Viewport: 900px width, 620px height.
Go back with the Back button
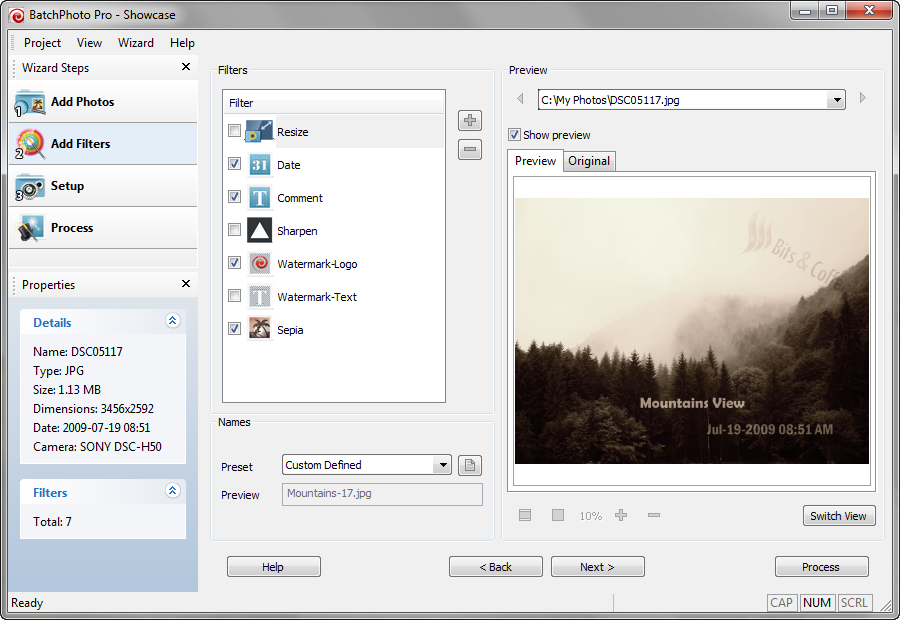(x=495, y=567)
